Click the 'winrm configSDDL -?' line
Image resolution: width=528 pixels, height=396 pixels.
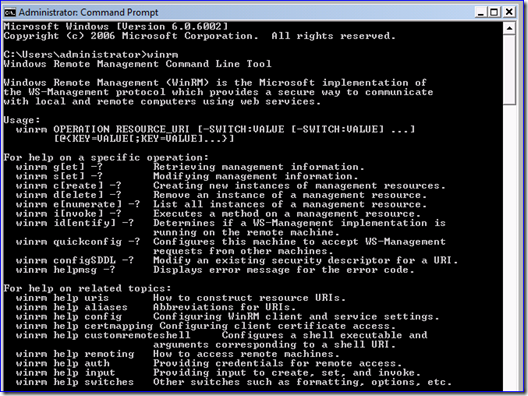(237, 260)
